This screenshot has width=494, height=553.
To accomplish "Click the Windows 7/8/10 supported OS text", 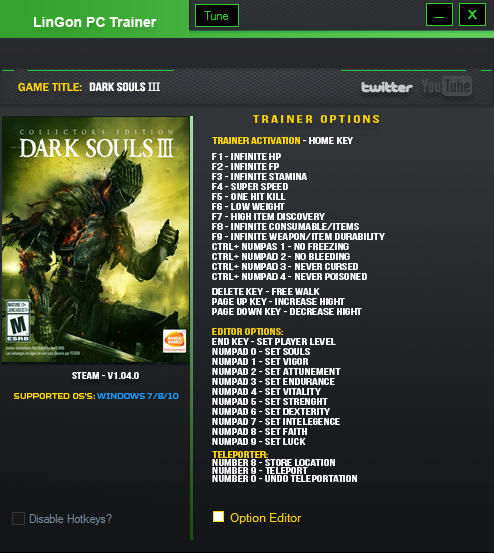I will click(138, 396).
